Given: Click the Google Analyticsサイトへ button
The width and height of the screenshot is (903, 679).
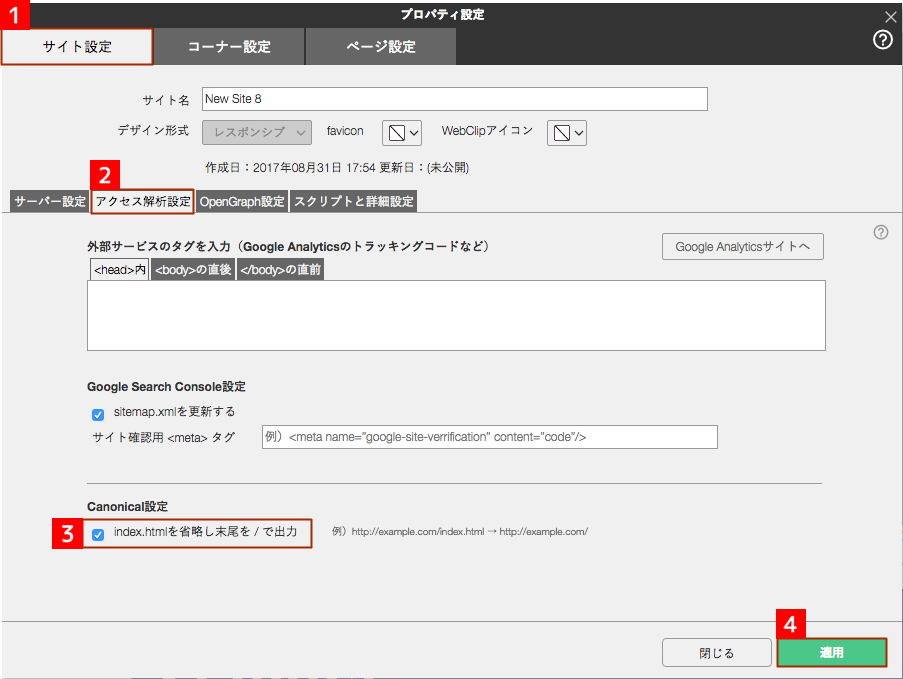Looking at the screenshot, I should [x=742, y=246].
